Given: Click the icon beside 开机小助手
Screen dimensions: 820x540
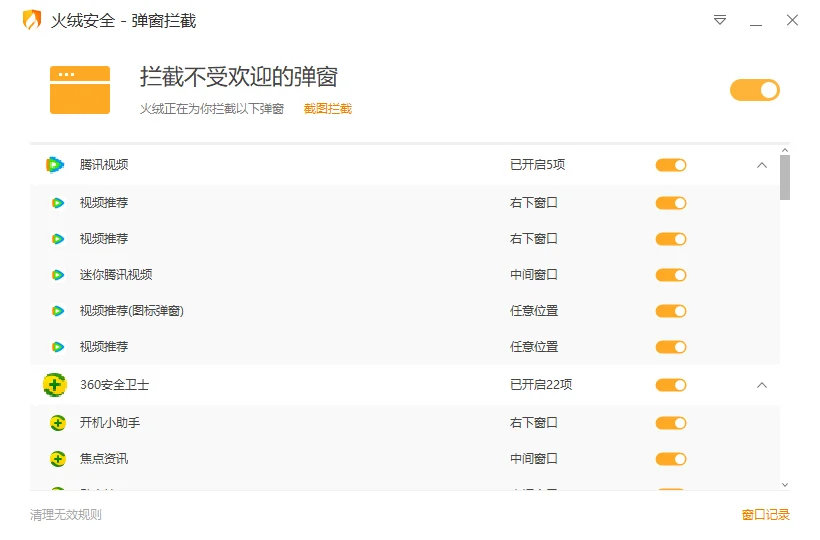Looking at the screenshot, I should [58, 423].
